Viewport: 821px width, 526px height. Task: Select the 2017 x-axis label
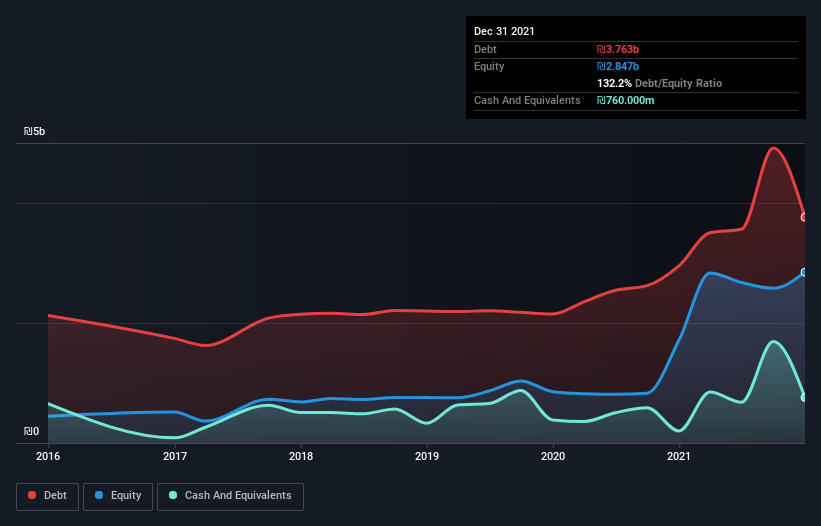point(175,456)
